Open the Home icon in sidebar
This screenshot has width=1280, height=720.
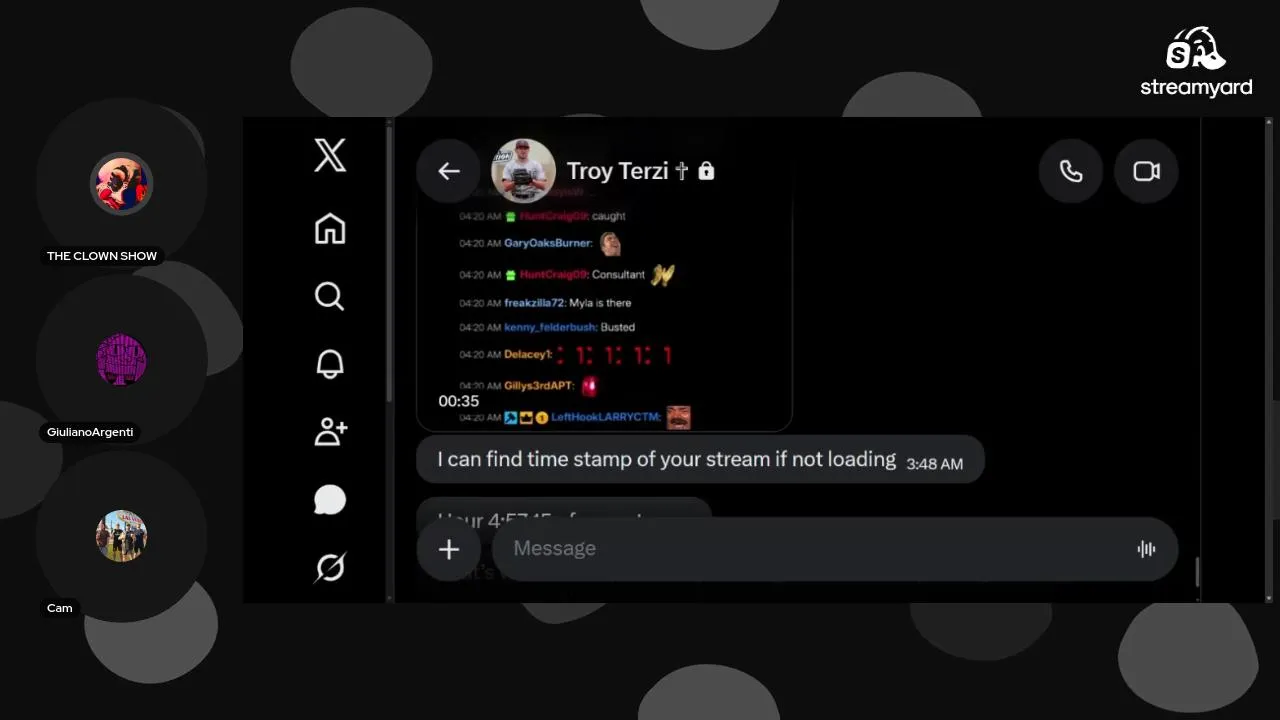click(330, 229)
